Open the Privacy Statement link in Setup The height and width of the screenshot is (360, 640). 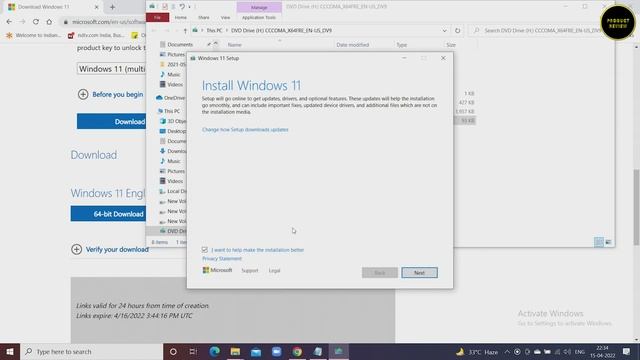tap(222, 259)
